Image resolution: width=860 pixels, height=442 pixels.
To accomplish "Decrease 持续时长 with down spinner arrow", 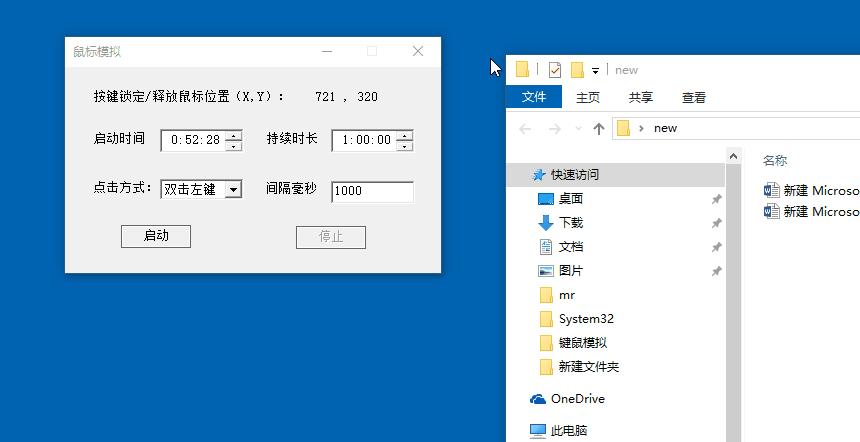I will point(405,146).
